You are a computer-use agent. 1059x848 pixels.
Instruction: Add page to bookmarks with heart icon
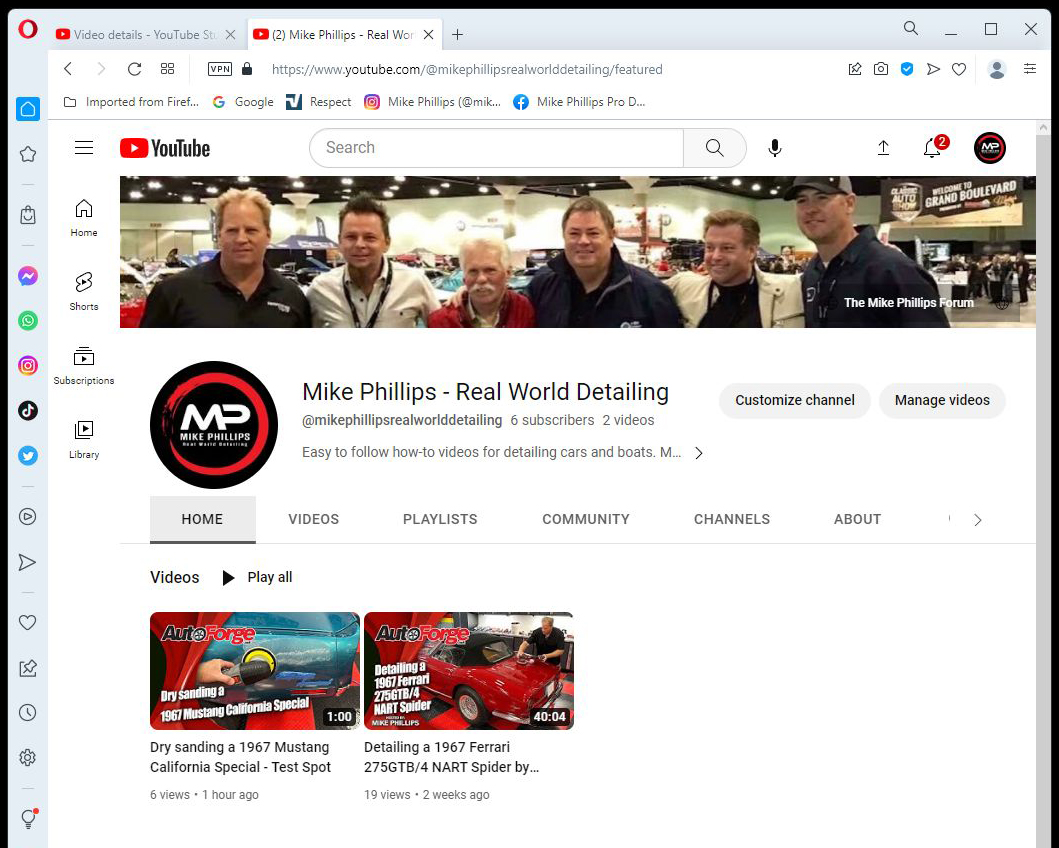[x=959, y=69]
